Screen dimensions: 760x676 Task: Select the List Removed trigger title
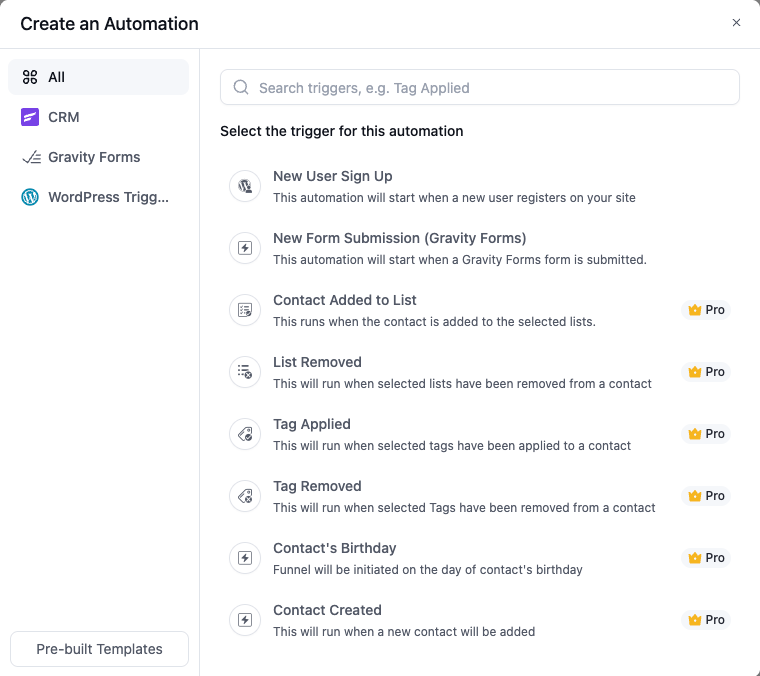[317, 362]
